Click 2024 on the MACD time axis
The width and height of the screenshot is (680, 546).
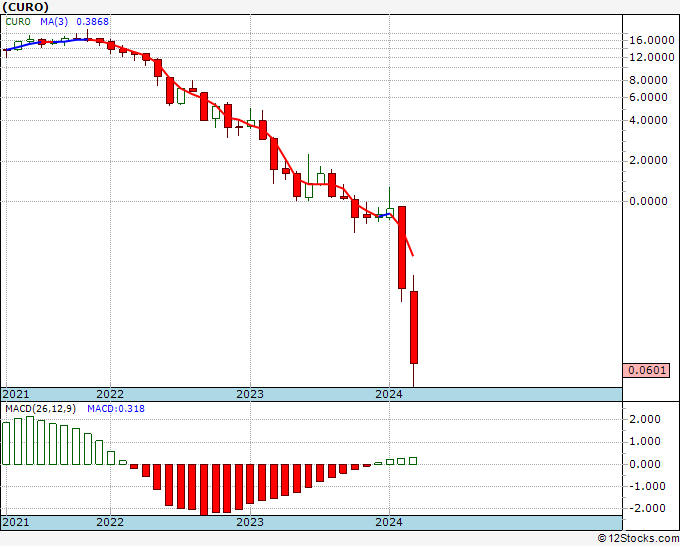coord(389,522)
